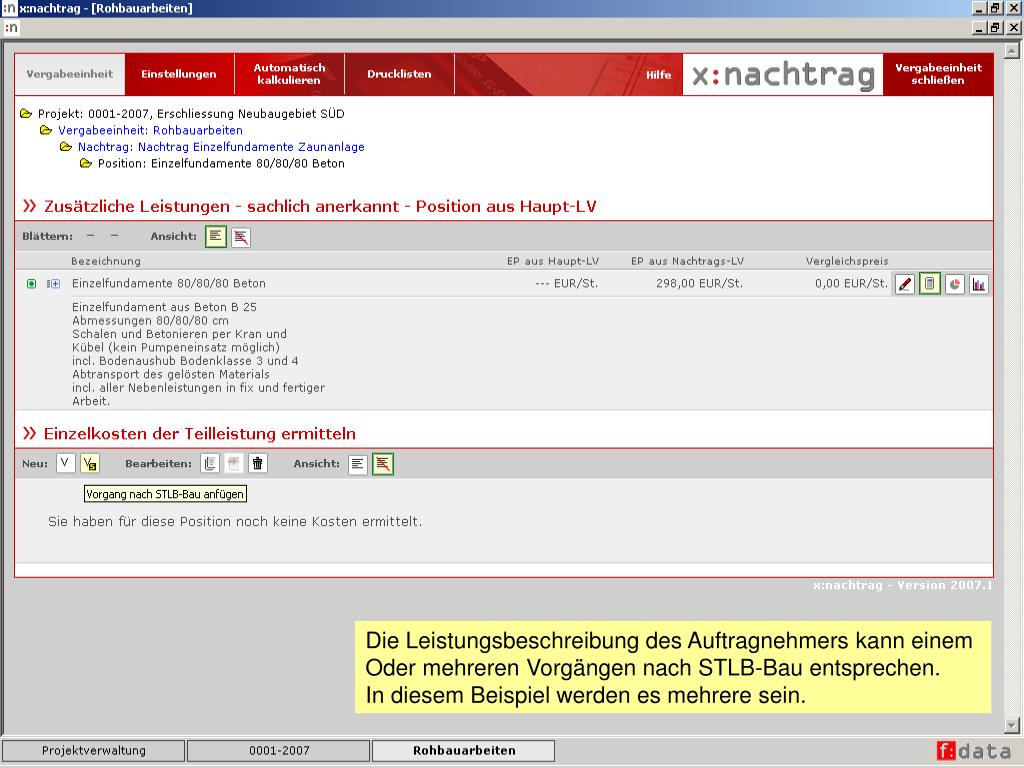Click Automatisch kalkulieren
The height and width of the screenshot is (768, 1024).
tap(289, 74)
